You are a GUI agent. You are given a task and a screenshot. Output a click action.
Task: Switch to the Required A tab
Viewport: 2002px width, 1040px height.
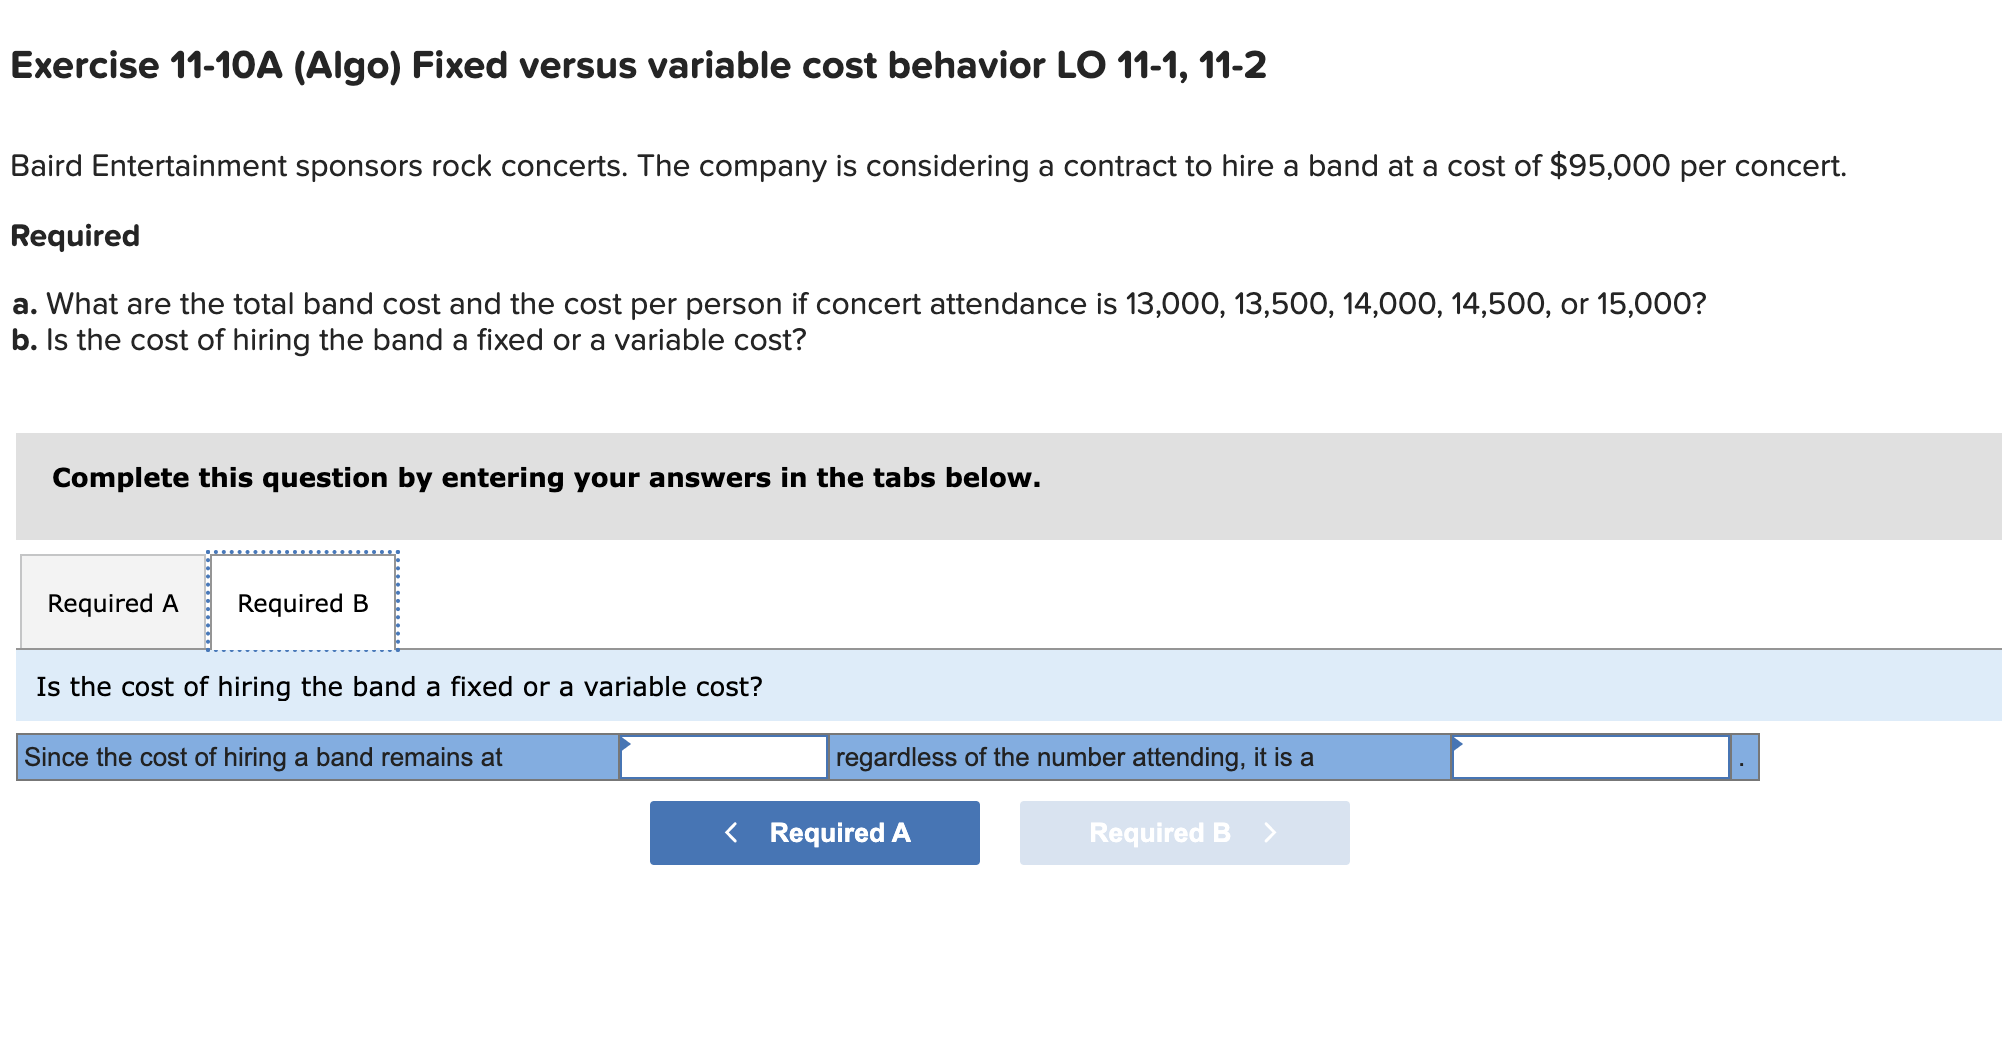click(111, 601)
